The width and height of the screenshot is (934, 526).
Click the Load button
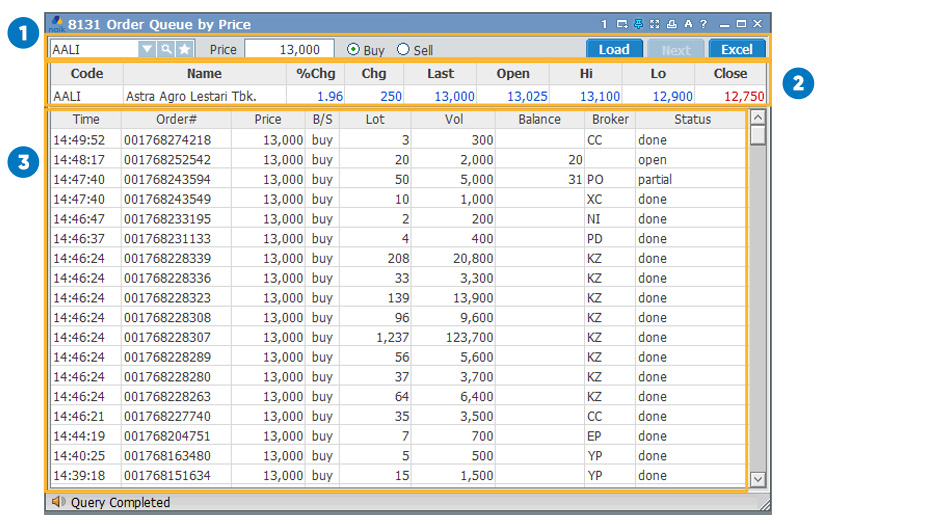coord(613,49)
